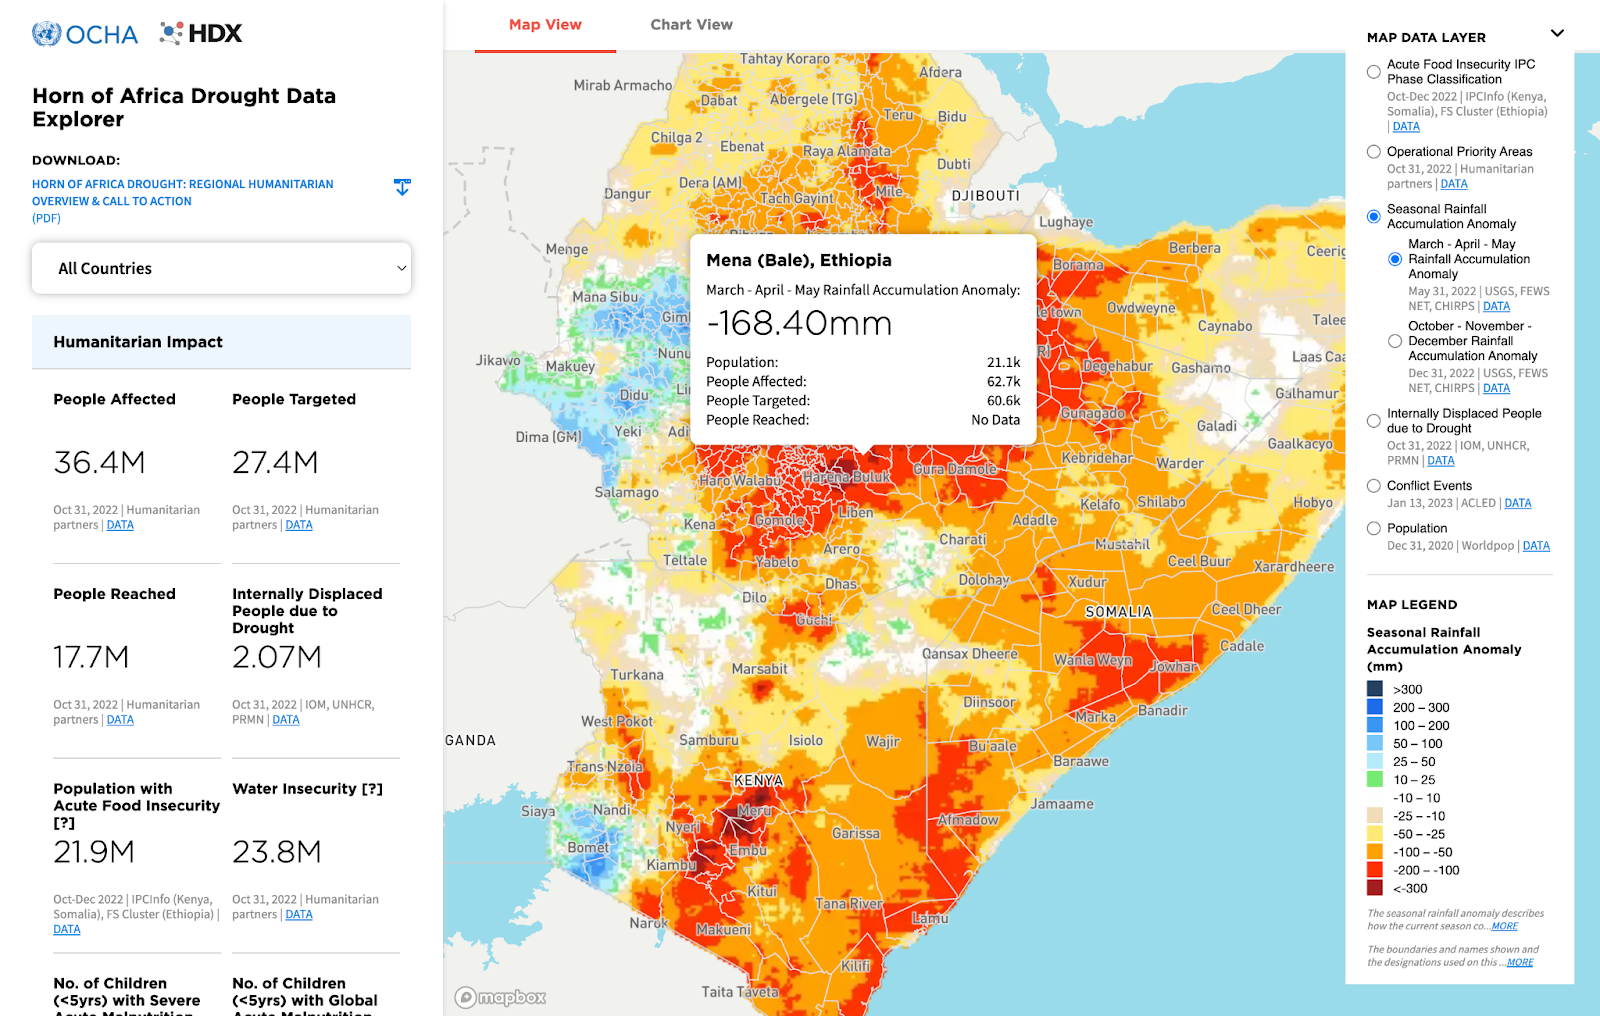Screen dimensions: 1600x1016
Task: Click the OCHA logo
Action: [85, 33]
